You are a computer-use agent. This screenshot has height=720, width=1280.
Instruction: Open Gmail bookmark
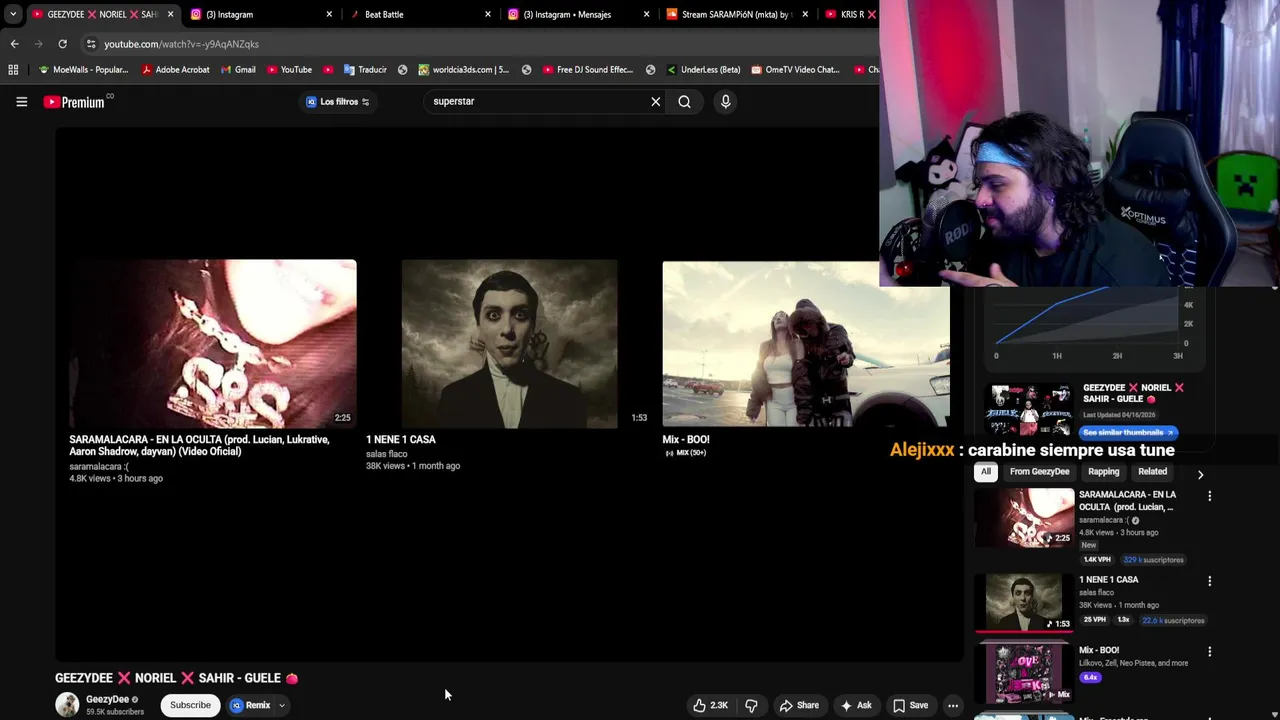[x=238, y=70]
